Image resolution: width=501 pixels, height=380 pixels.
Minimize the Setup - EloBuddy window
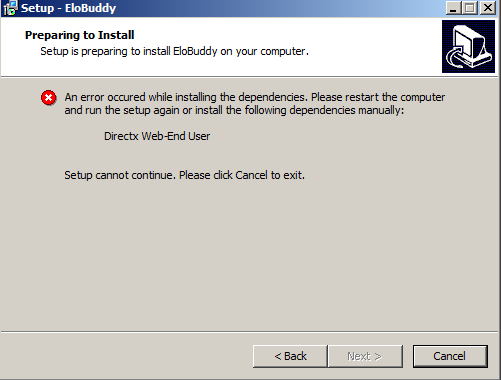pyautogui.click(x=453, y=8)
